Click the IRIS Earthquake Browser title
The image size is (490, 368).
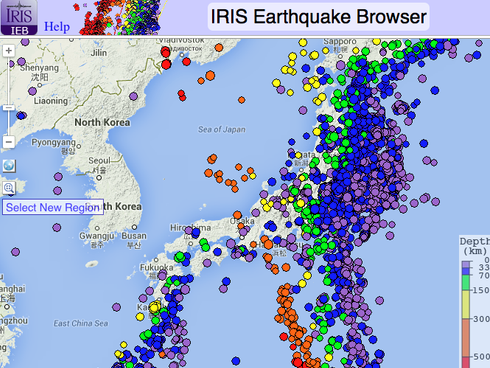click(x=318, y=17)
